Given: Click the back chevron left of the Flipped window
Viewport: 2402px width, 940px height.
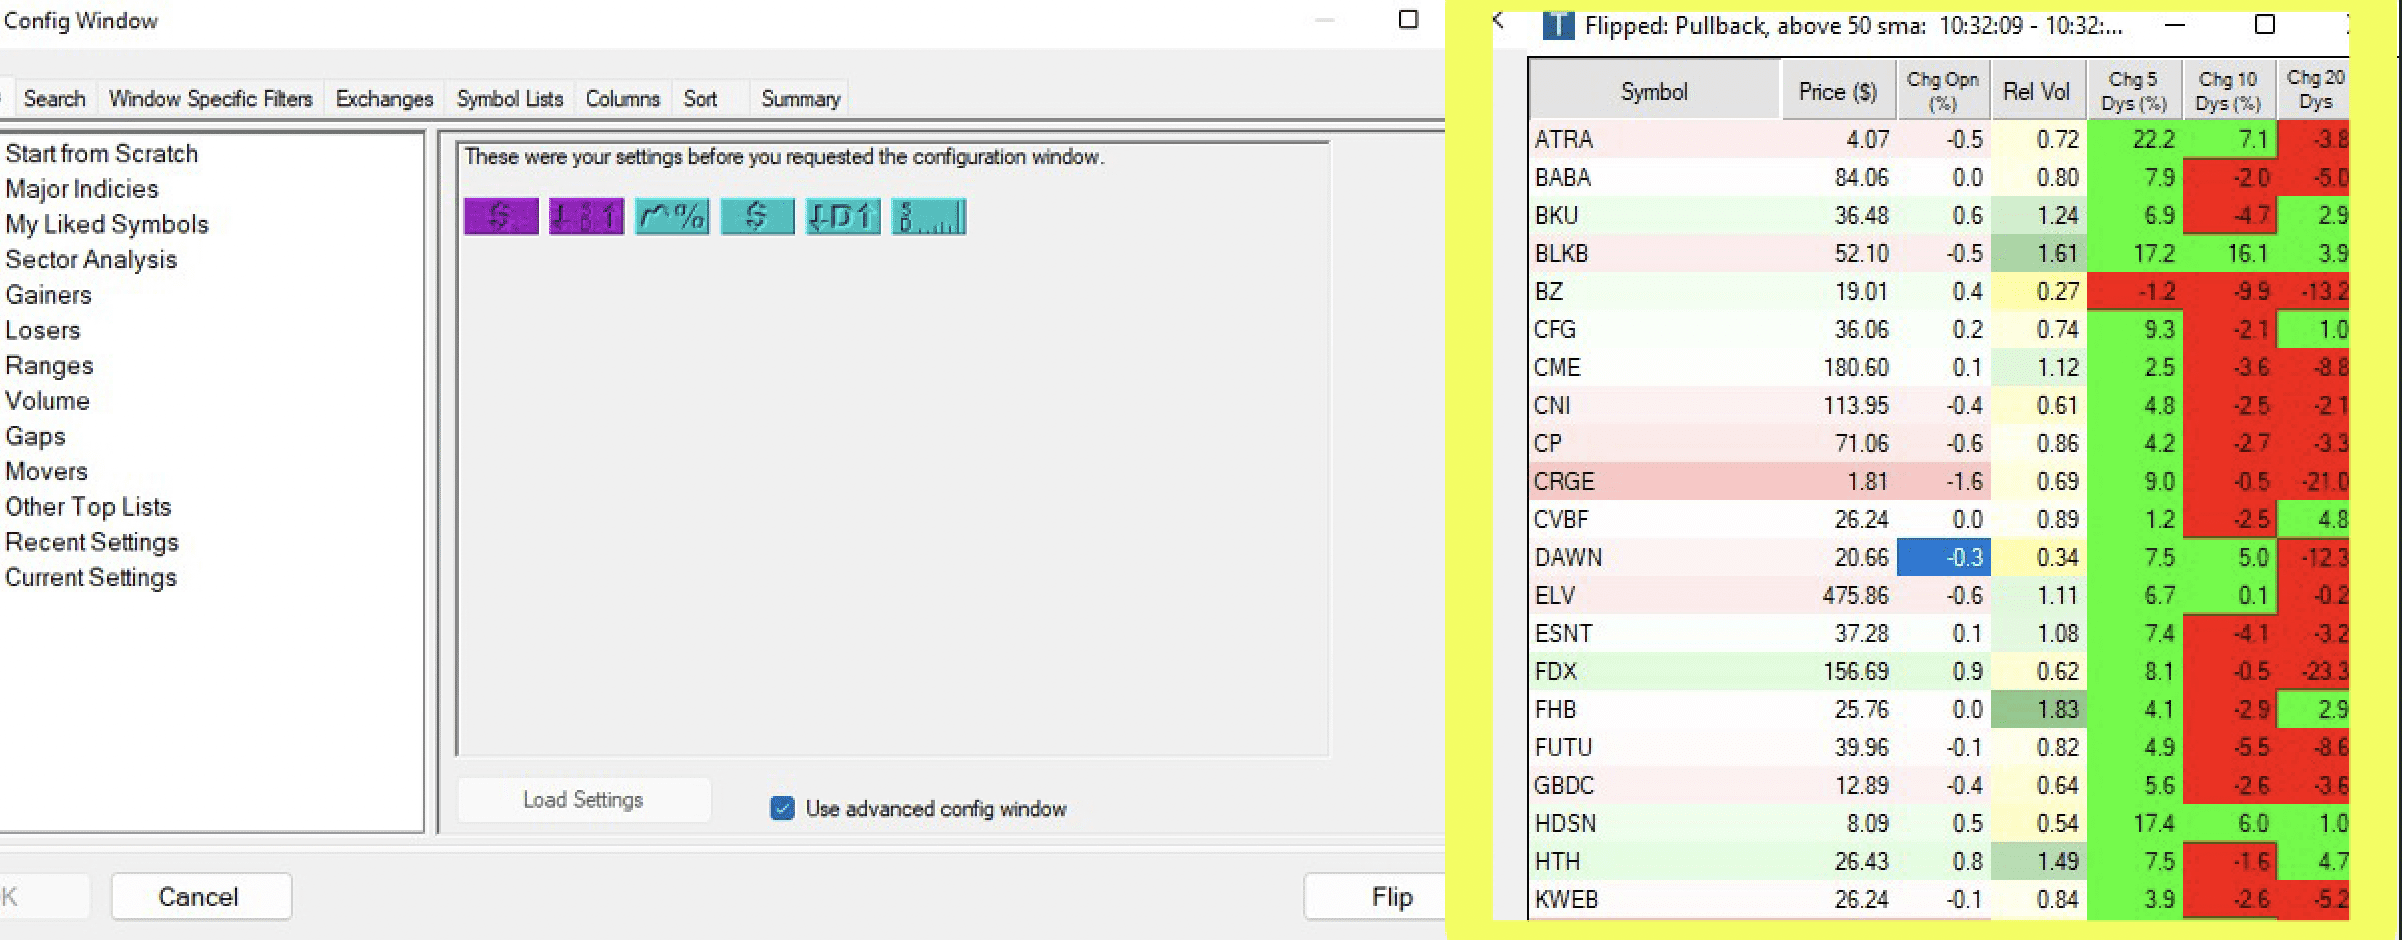Looking at the screenshot, I should 1498,20.
